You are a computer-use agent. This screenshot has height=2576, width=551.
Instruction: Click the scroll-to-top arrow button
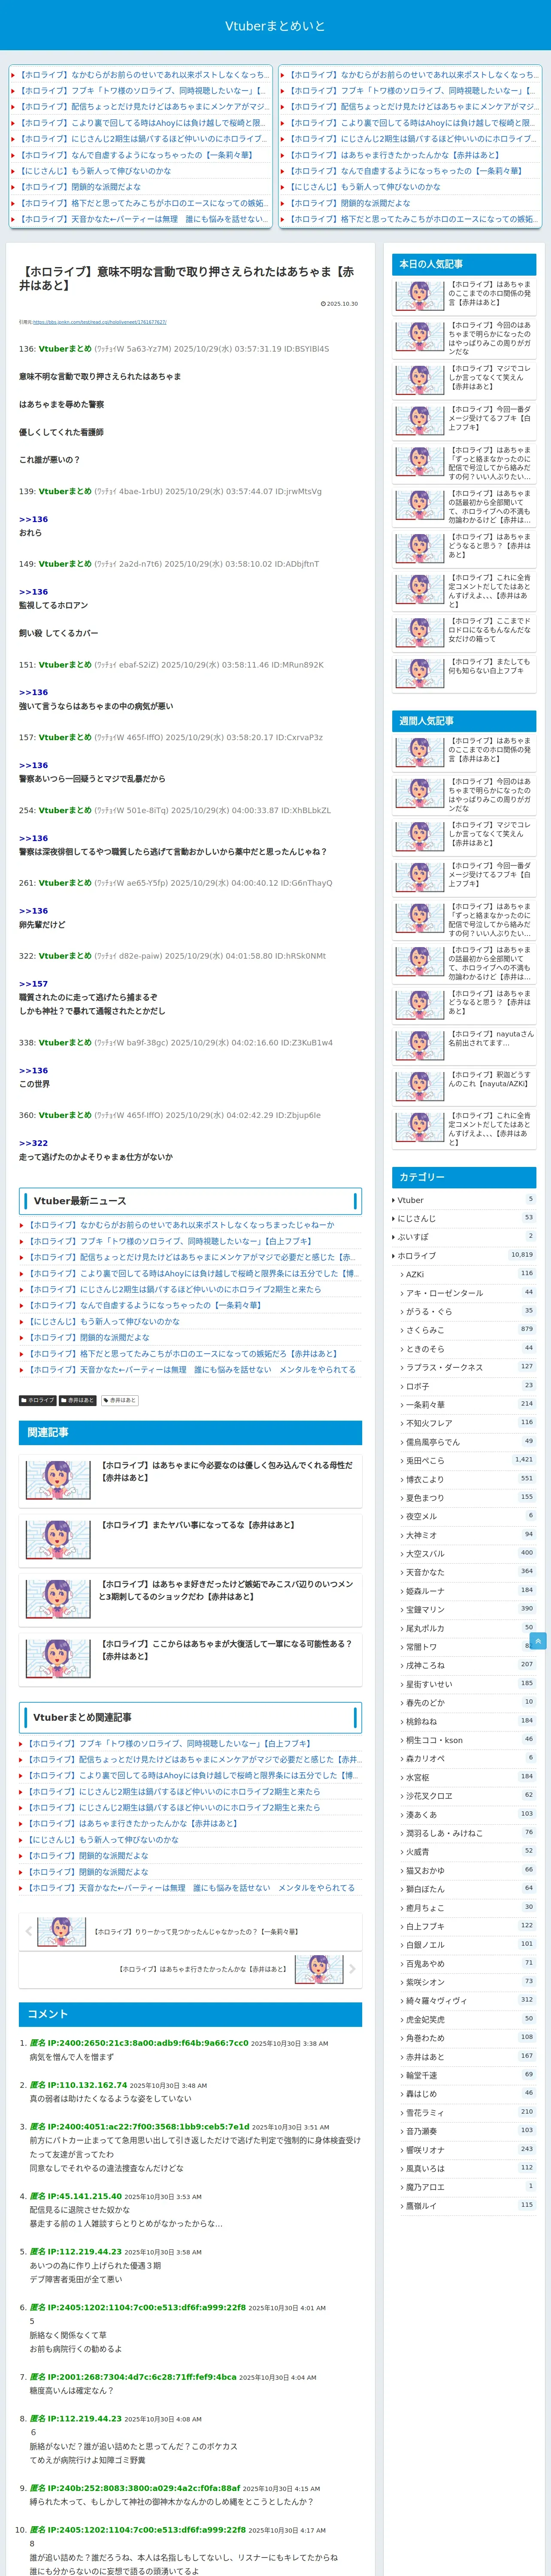point(538,1641)
